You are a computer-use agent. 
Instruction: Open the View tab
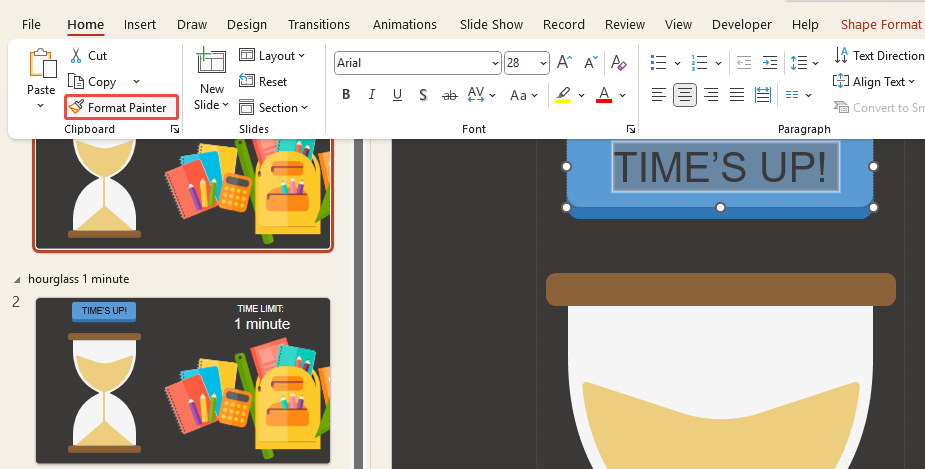coord(678,24)
